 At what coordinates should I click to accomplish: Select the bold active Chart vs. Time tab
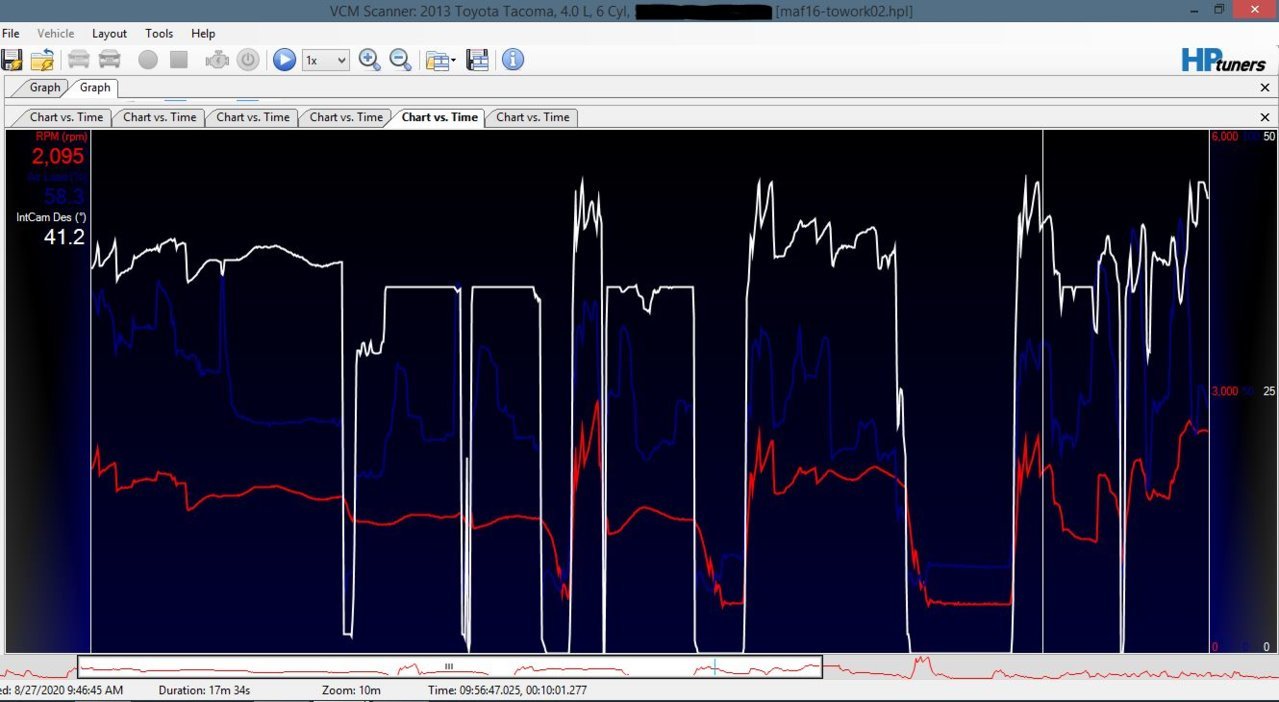[439, 117]
